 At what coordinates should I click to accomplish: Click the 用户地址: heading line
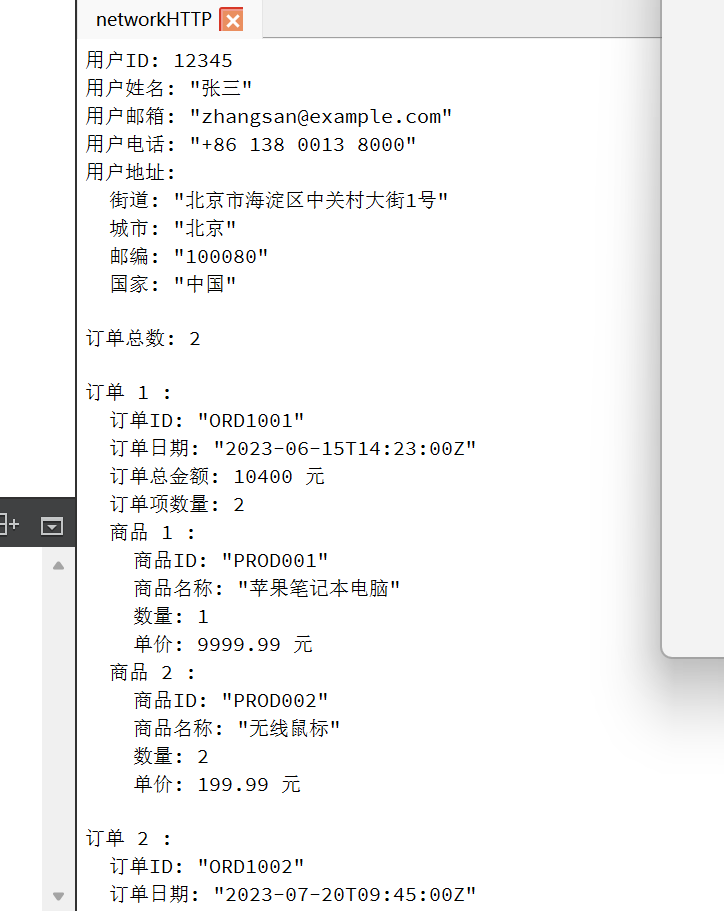pos(130,172)
